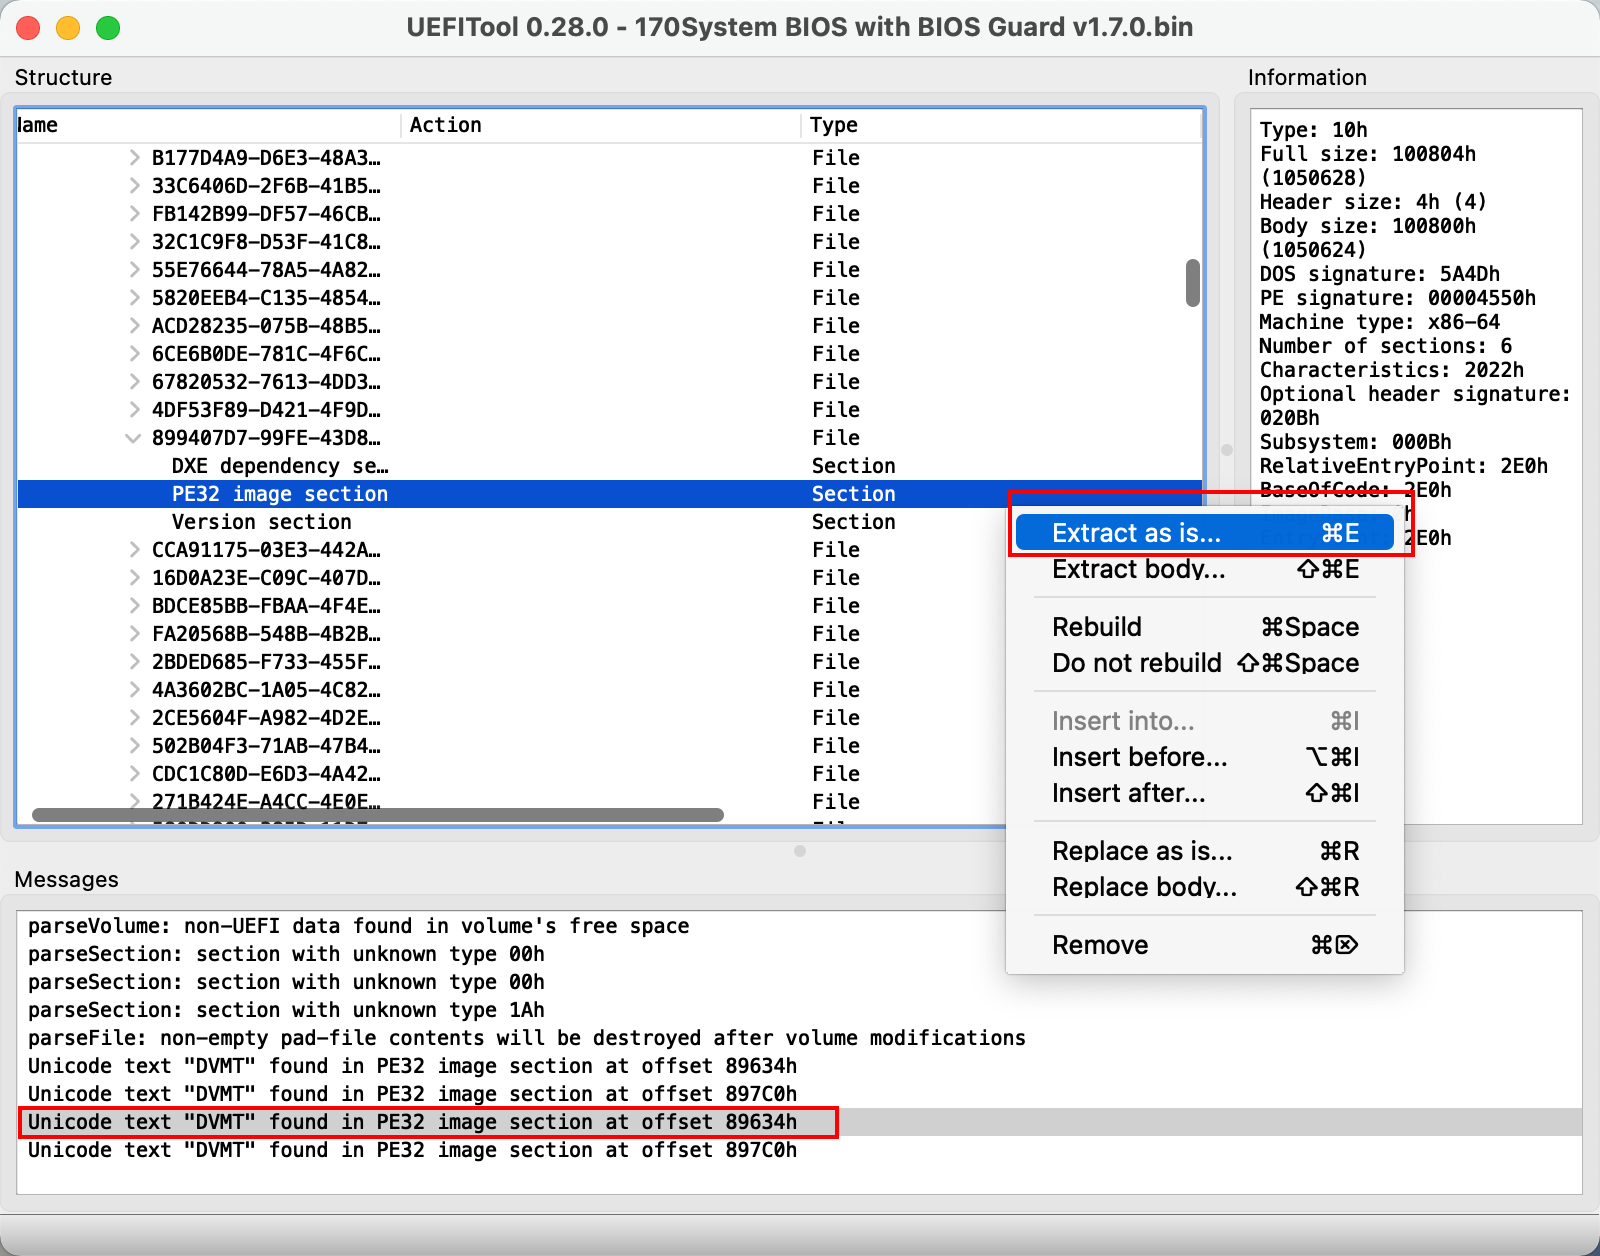The image size is (1600, 1256).
Task: Click the structure tree horizontal scrollbar
Action: coord(378,815)
